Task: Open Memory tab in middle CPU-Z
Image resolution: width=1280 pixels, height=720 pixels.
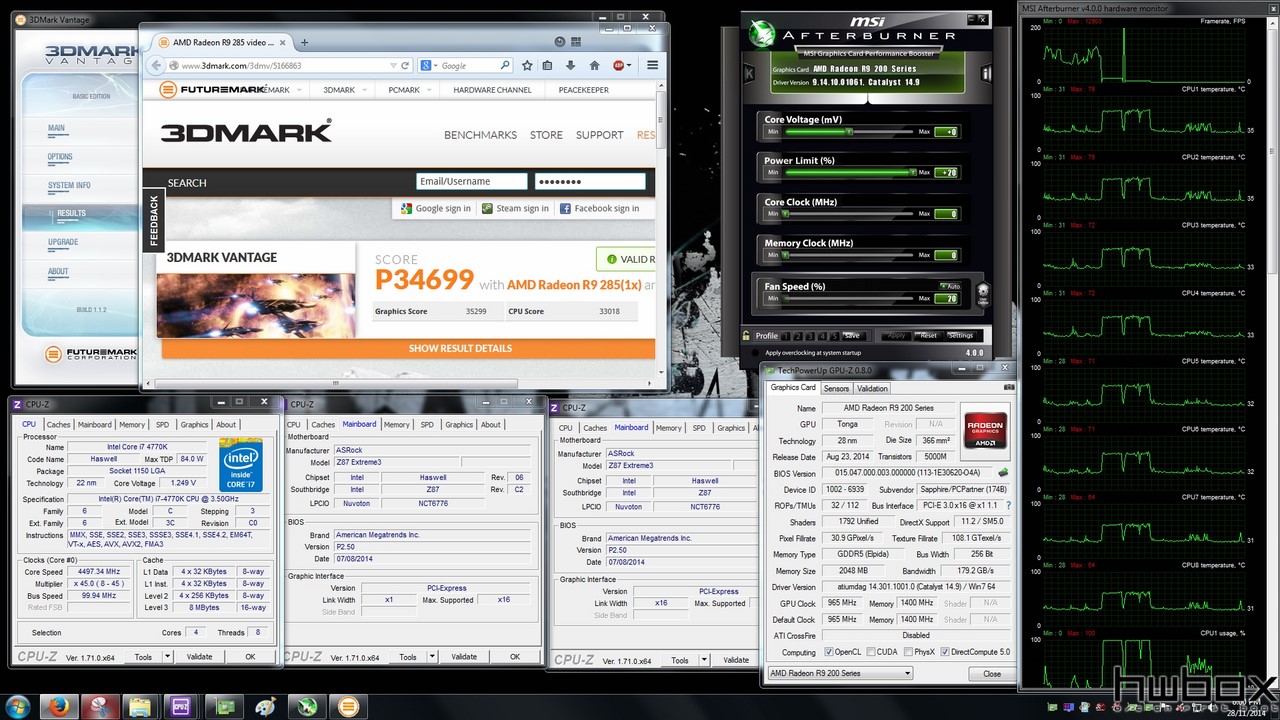Action: (396, 425)
